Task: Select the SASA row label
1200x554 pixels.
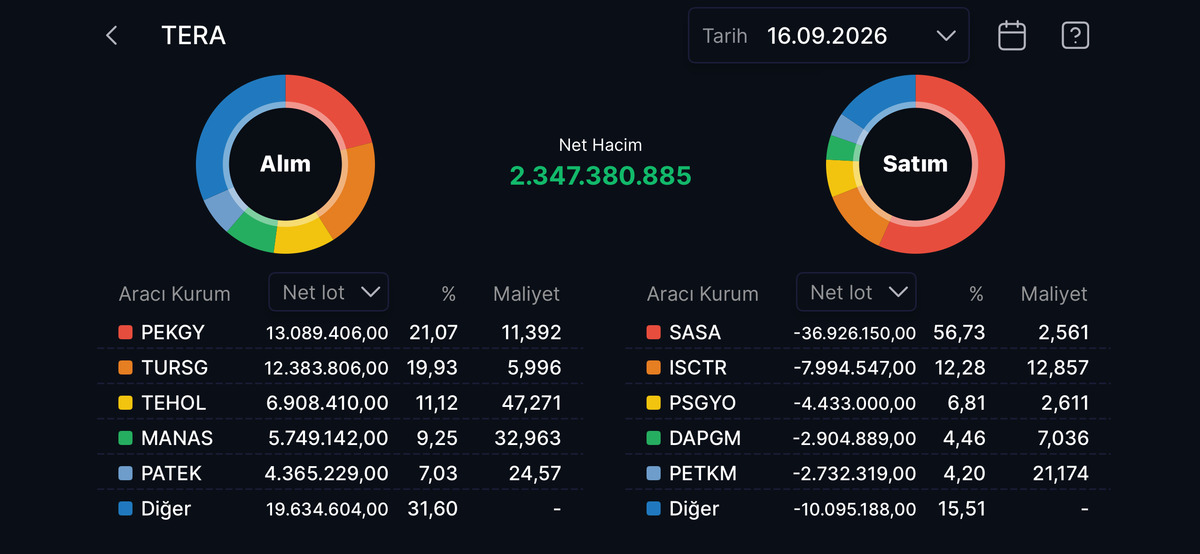Action: [695, 332]
